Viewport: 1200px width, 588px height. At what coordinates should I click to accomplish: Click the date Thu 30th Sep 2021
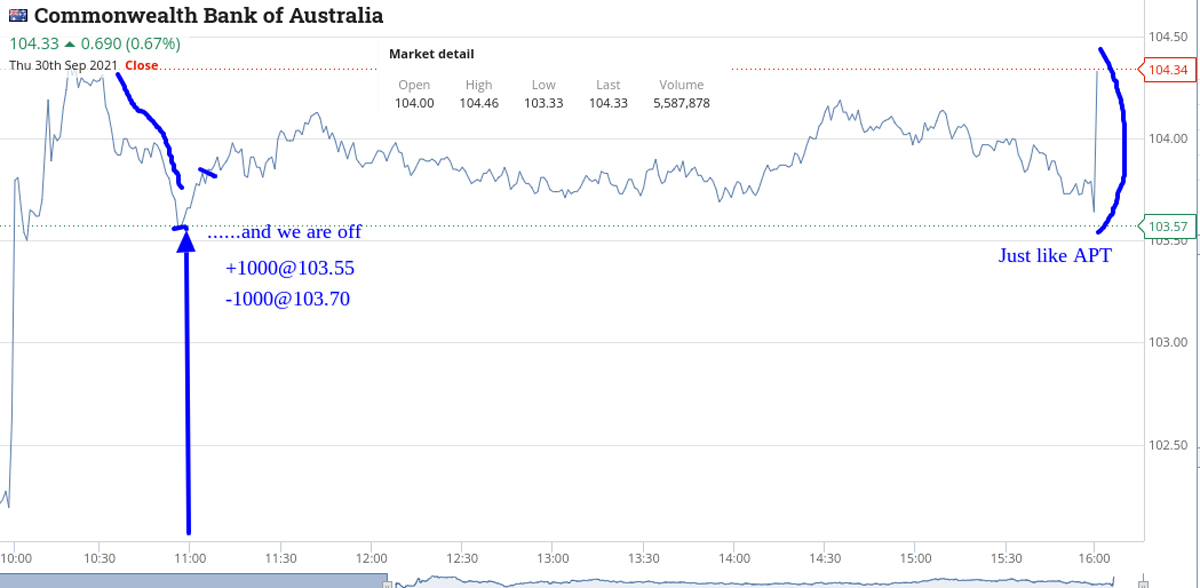pos(65,65)
